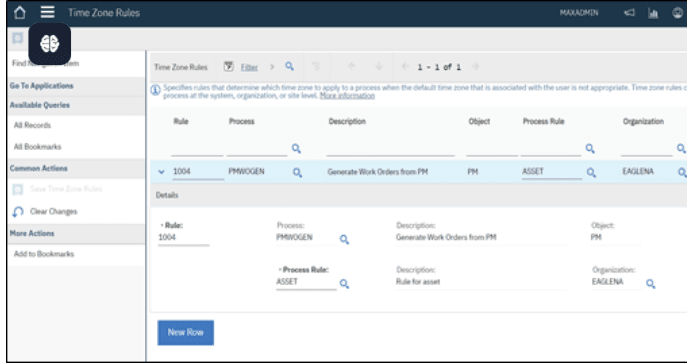
Task: Click the Process Rule filter input field
Action: point(551,149)
